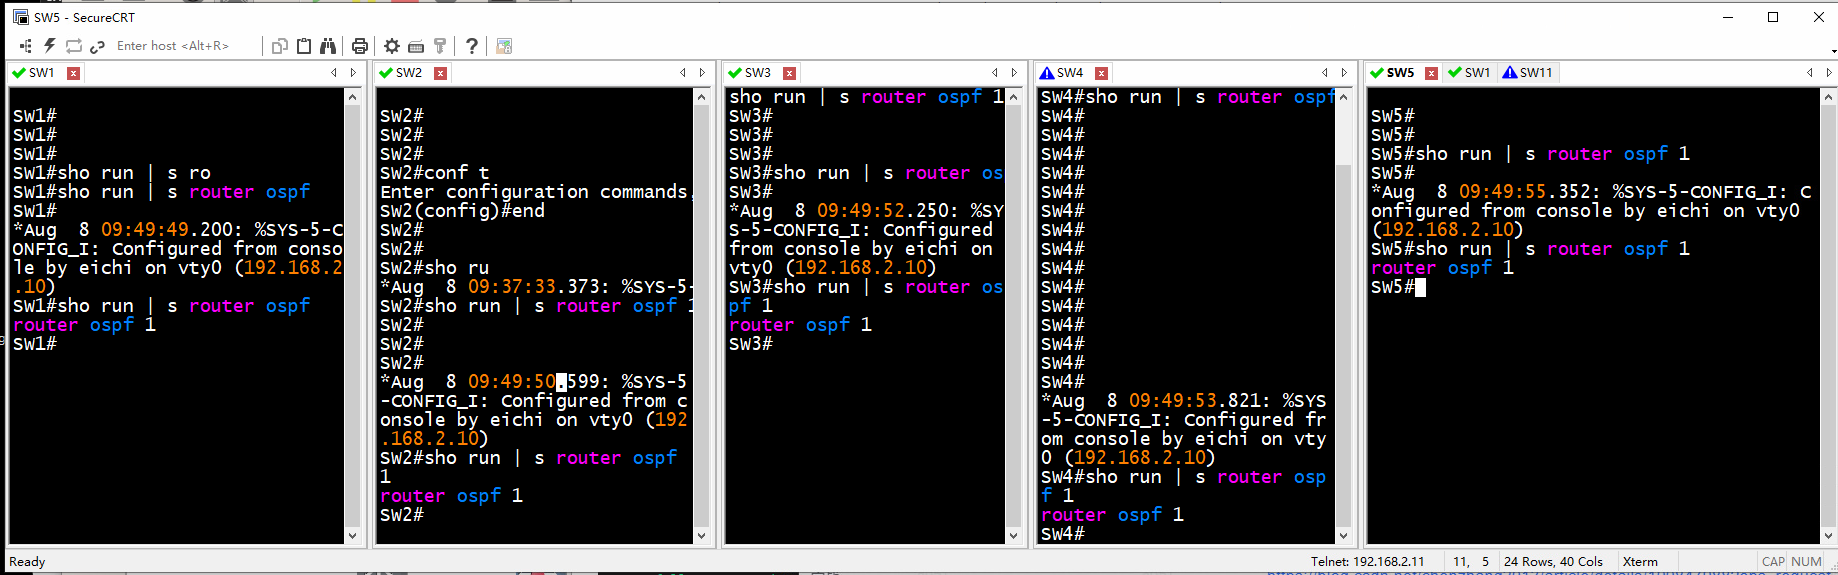Click the Paste clipboard icon

click(304, 46)
